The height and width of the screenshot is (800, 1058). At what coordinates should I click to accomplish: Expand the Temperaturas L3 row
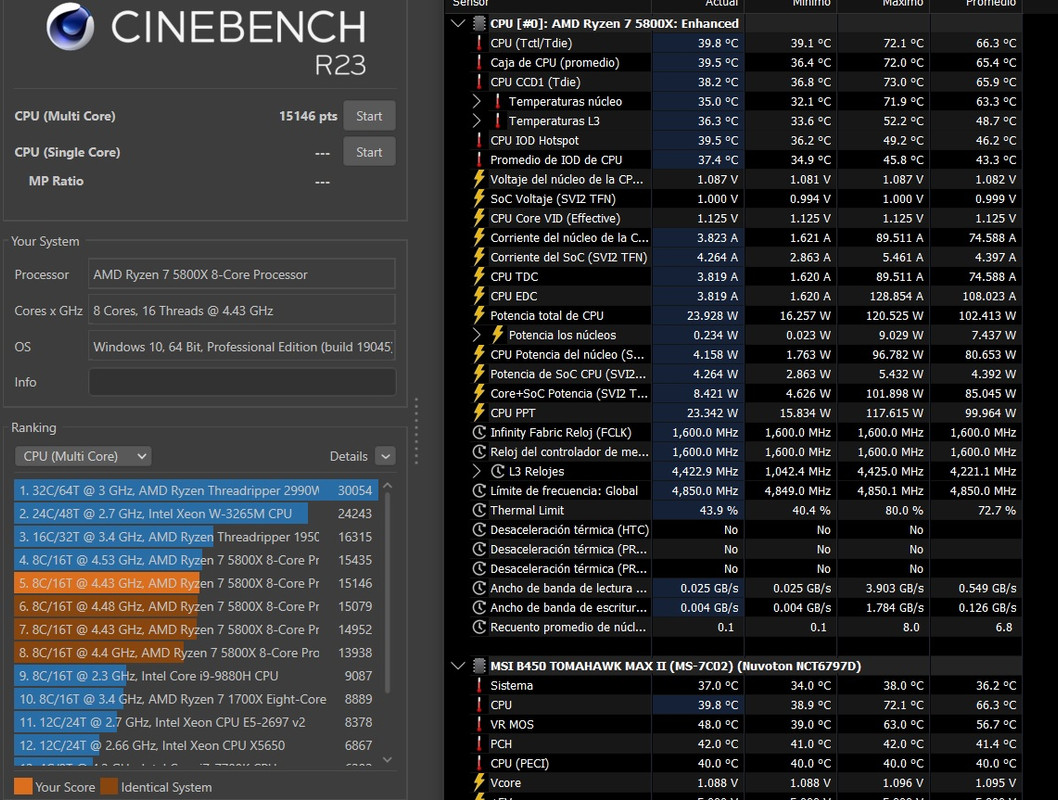pyautogui.click(x=476, y=121)
